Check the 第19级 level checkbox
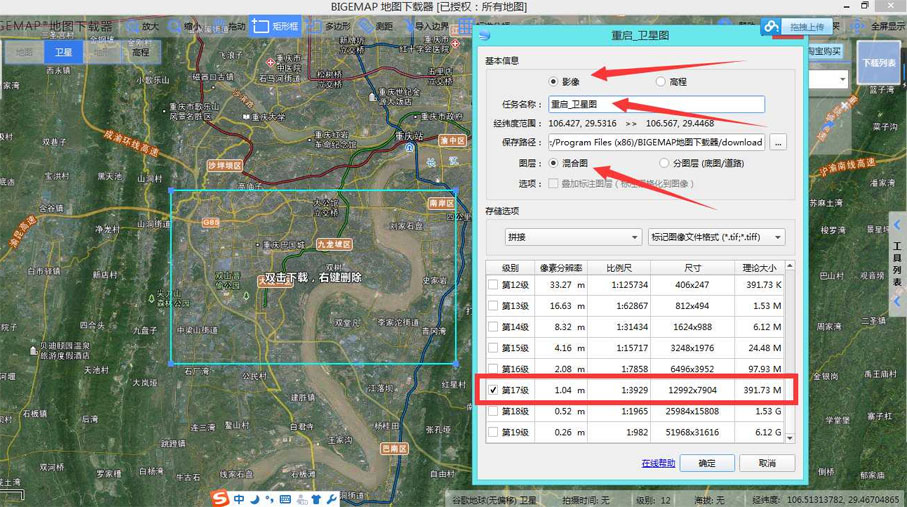The height and width of the screenshot is (507, 907). [493, 432]
